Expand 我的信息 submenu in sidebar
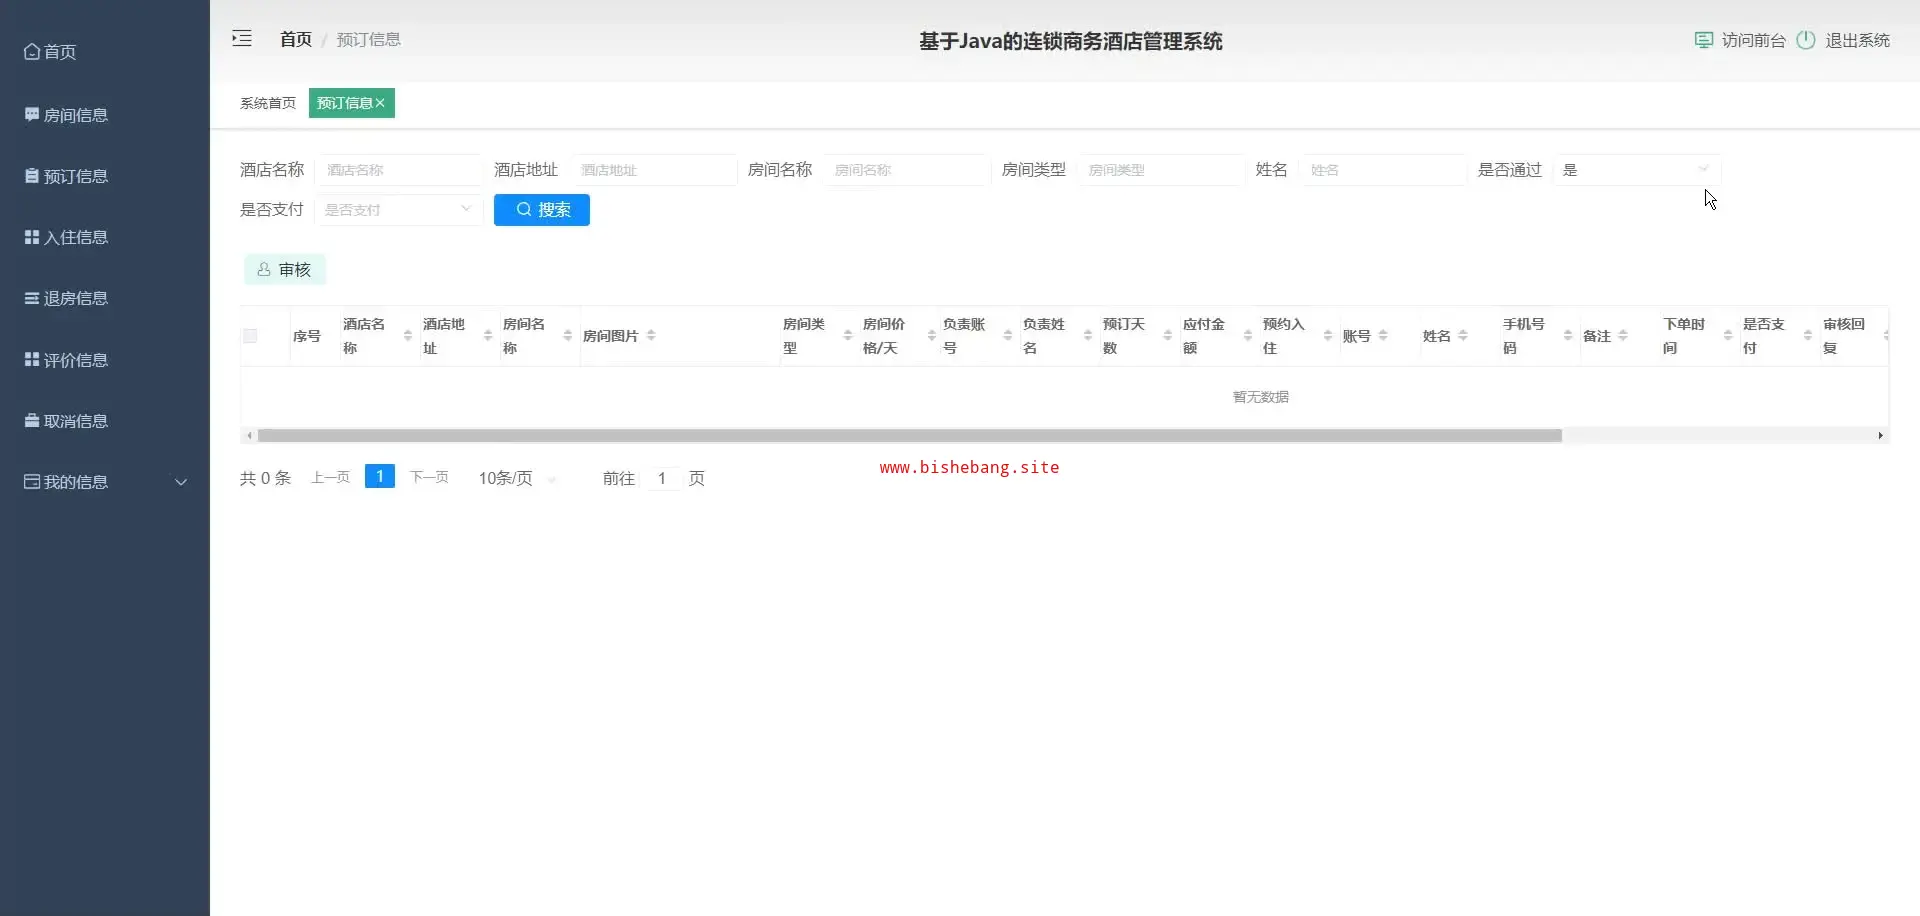The image size is (1920, 916). coord(181,482)
